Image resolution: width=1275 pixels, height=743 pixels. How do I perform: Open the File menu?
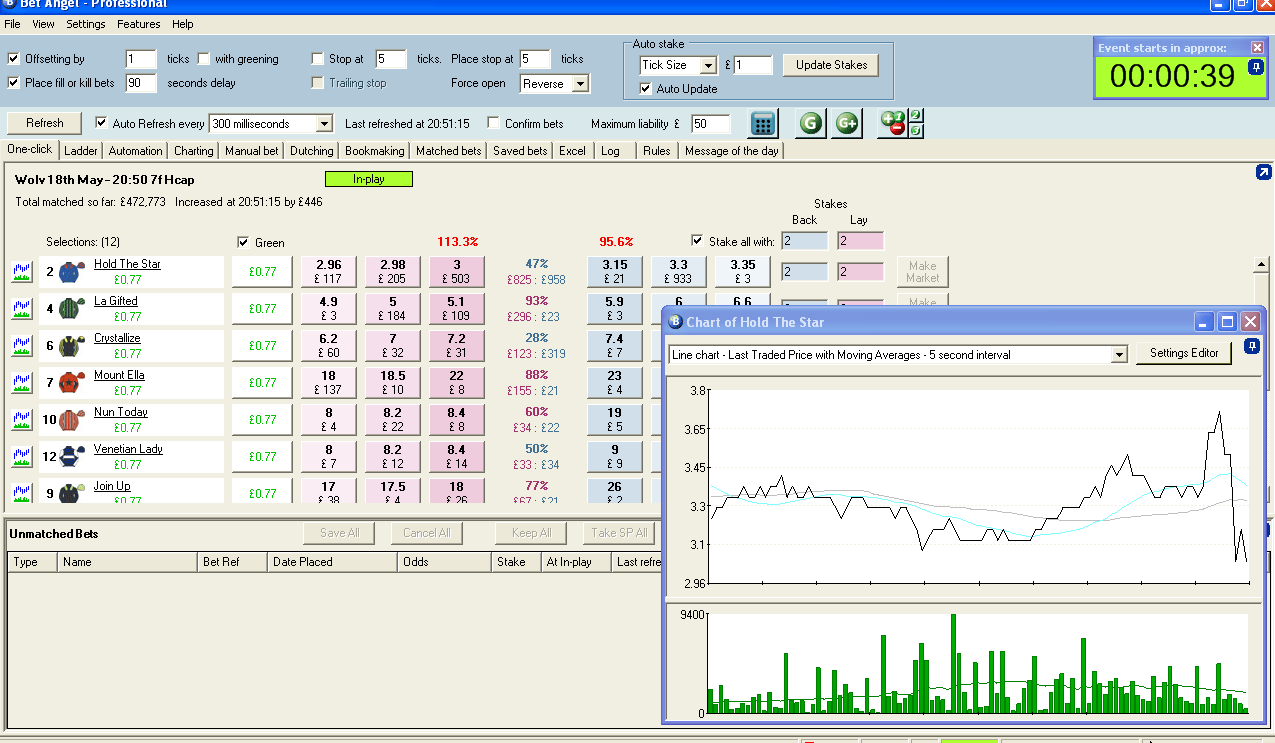[12, 24]
